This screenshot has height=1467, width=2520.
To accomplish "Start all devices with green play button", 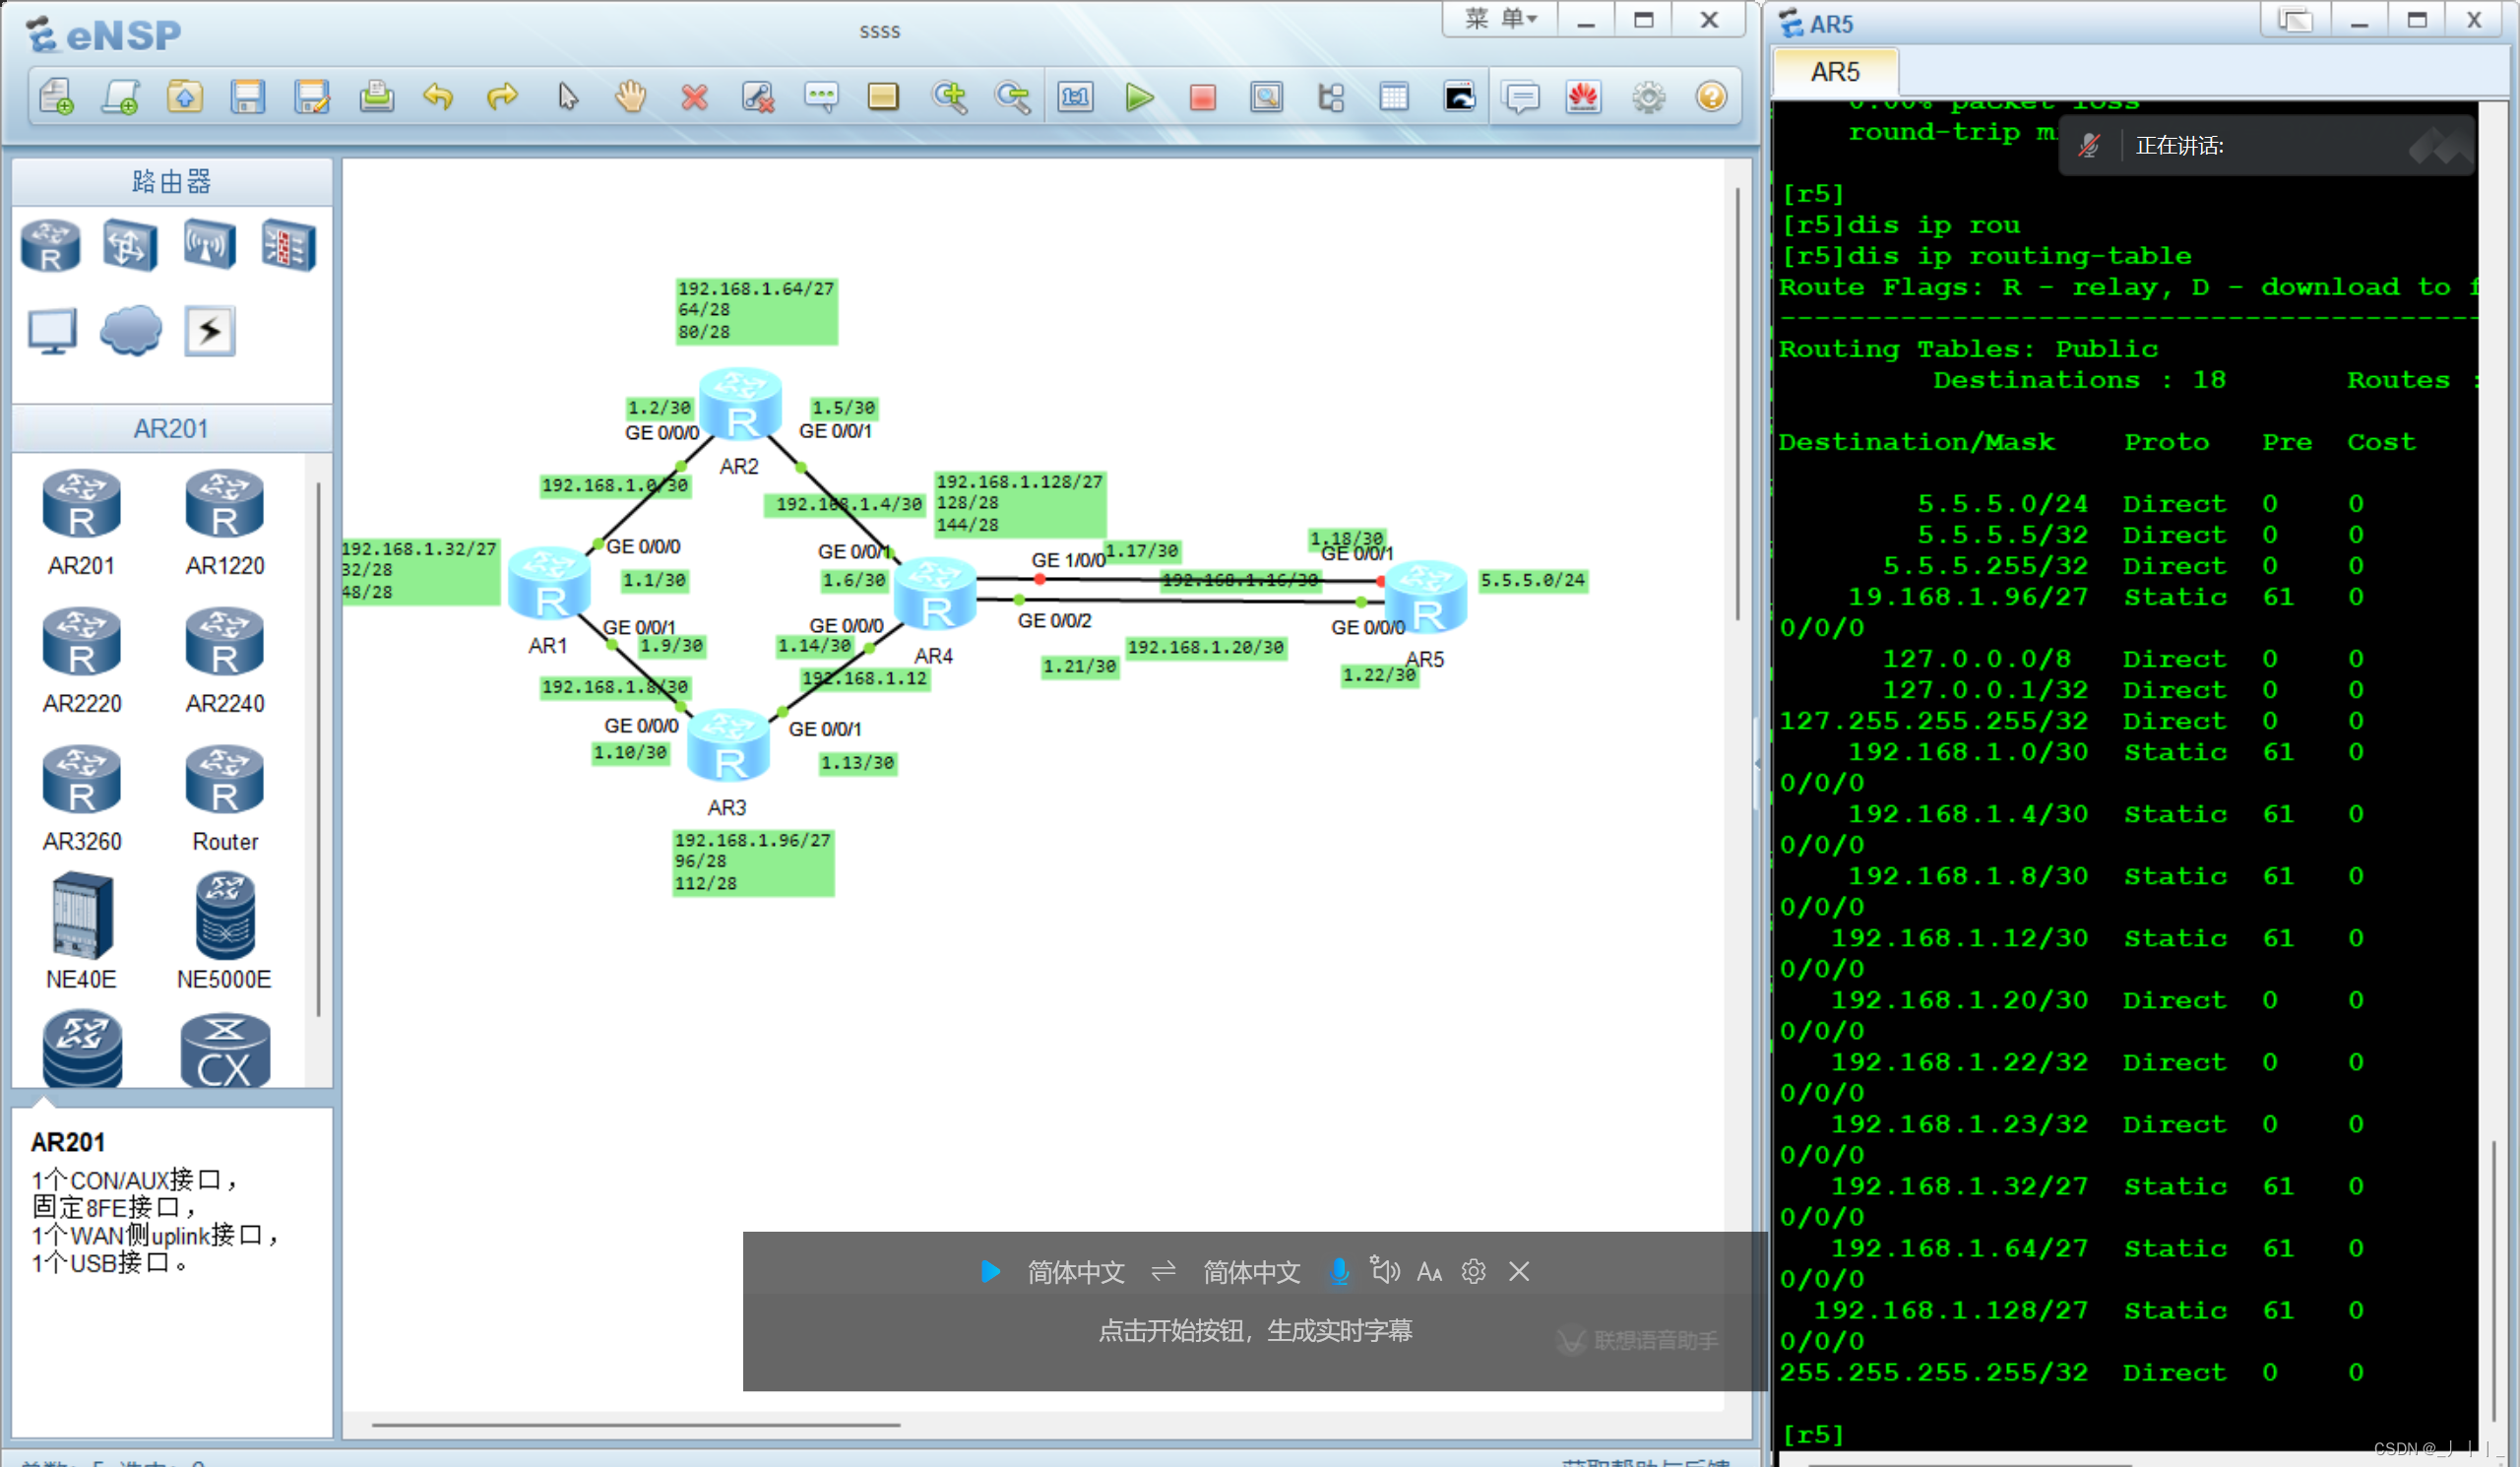I will (1139, 97).
